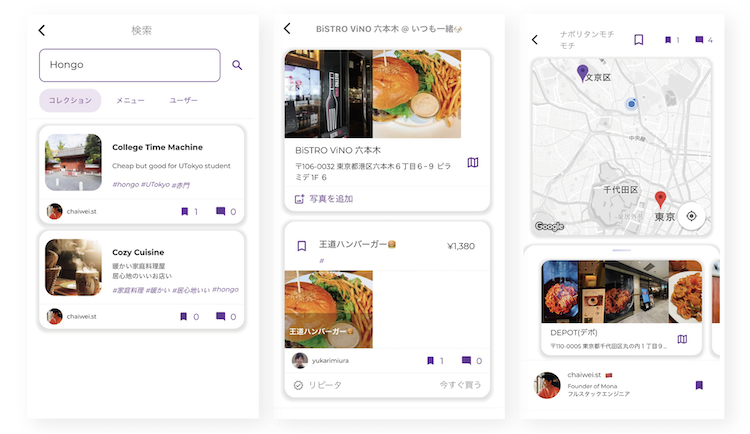Tap the ¥1,380 price
Screen dimensions: 750x434
pyautogui.click(x=461, y=246)
